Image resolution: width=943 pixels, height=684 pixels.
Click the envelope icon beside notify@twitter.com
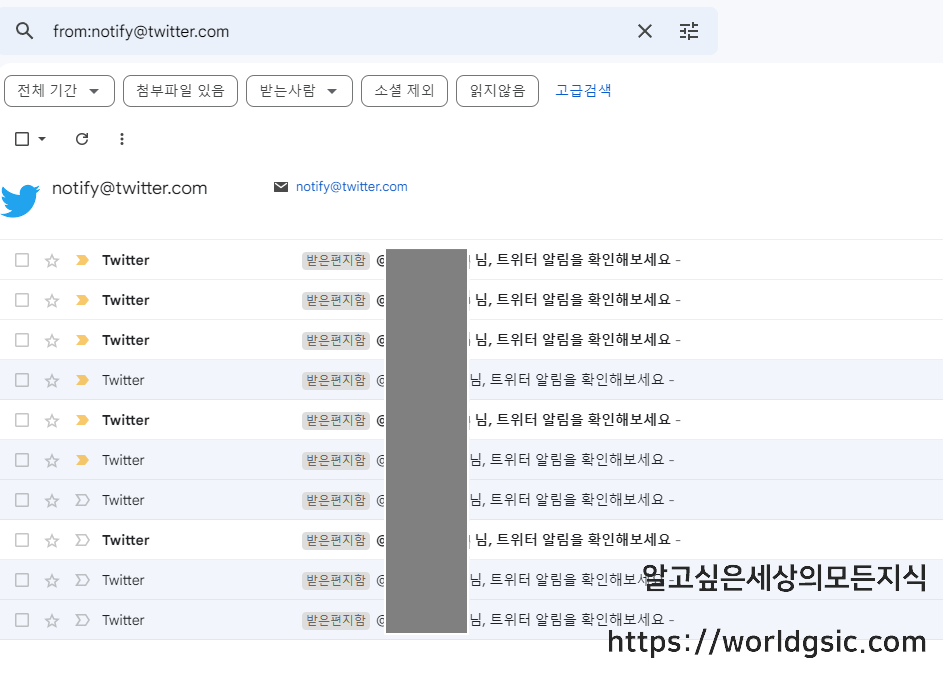click(x=281, y=187)
